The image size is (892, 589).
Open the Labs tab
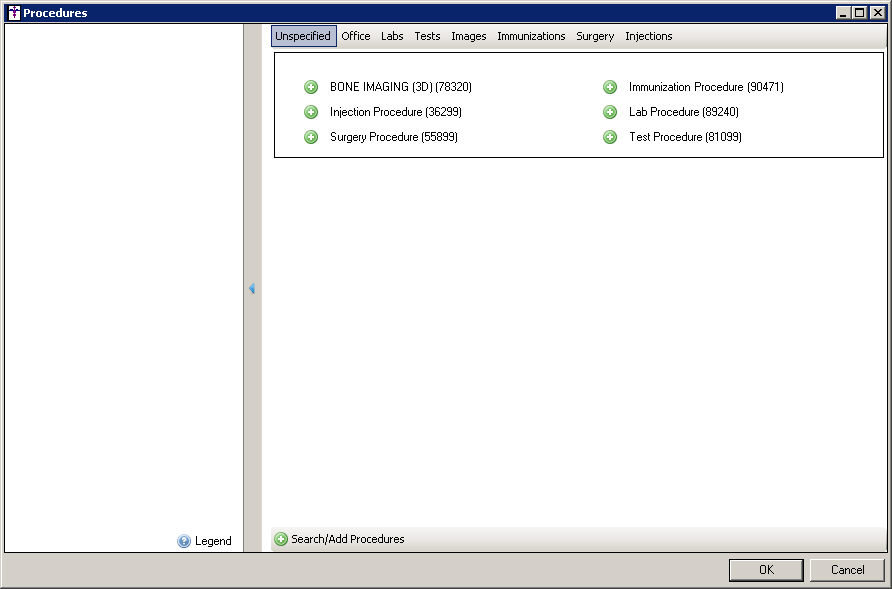pos(392,36)
